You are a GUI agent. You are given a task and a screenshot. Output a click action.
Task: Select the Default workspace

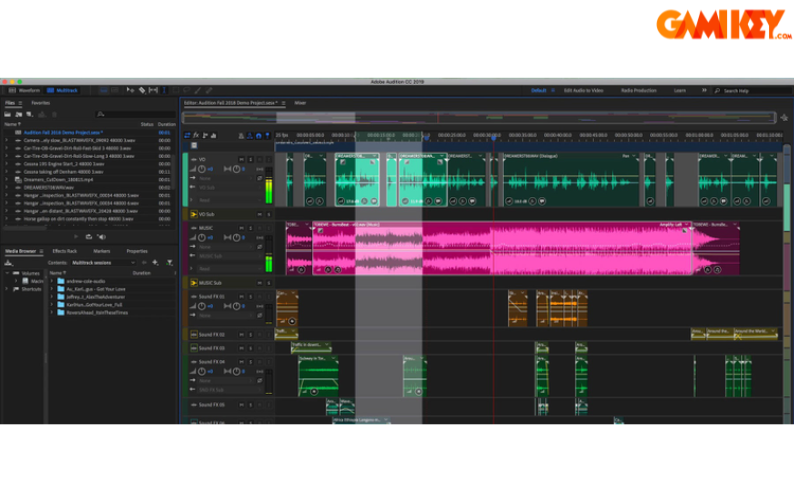pyautogui.click(x=538, y=90)
